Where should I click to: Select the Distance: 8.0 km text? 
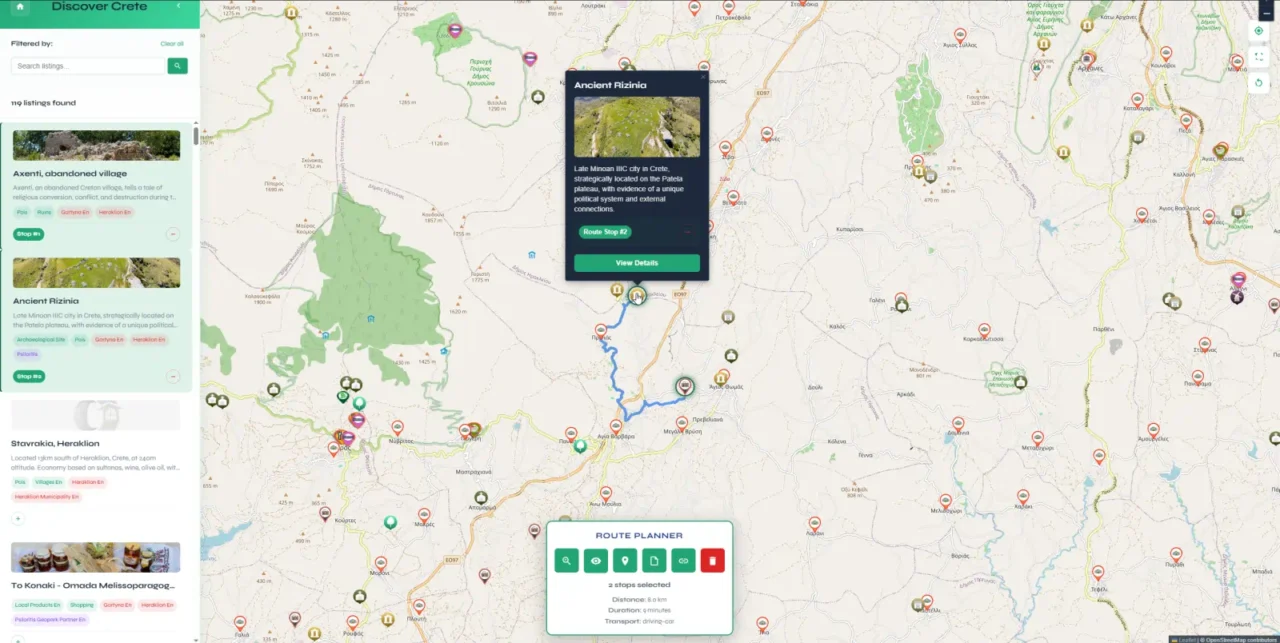pos(639,599)
